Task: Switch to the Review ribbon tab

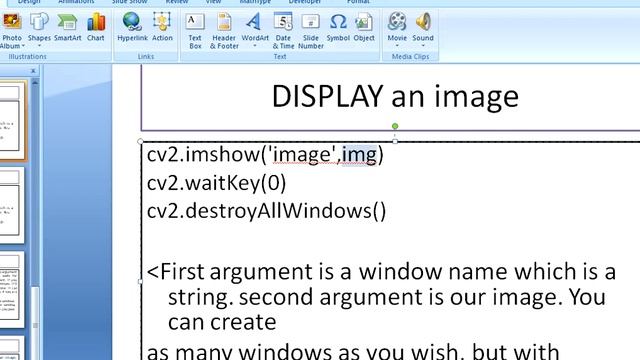Action: click(x=177, y=2)
